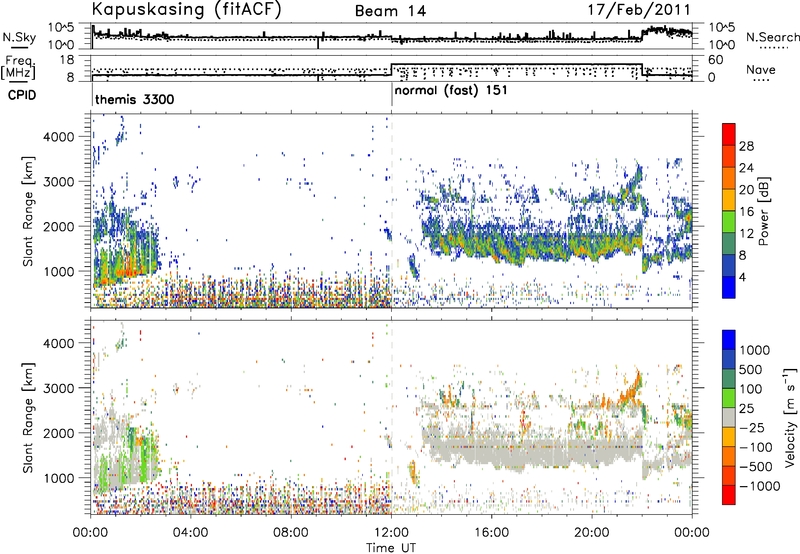
Task: Click the '4' Power colorbar value
Action: tap(742, 277)
